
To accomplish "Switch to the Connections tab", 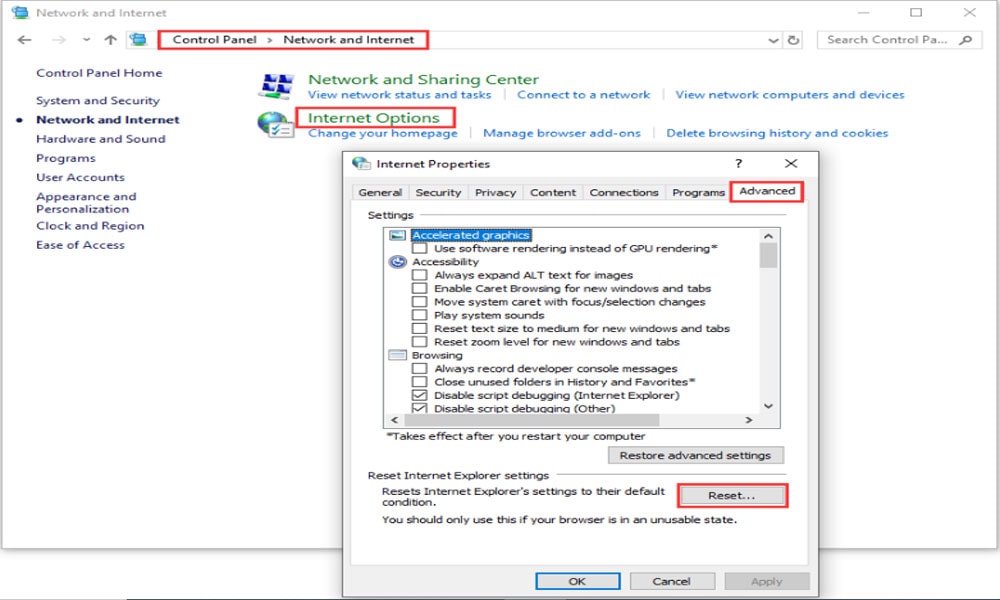I will 624,192.
